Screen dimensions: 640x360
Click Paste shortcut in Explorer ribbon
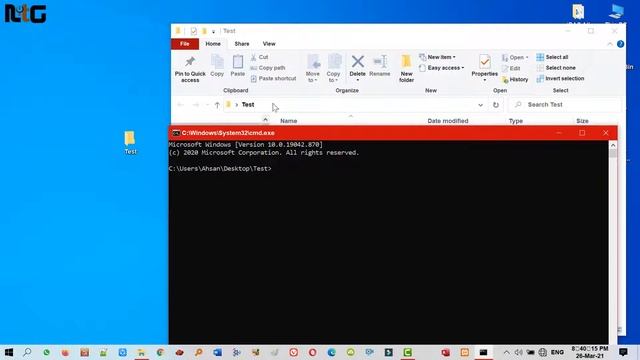[273, 78]
